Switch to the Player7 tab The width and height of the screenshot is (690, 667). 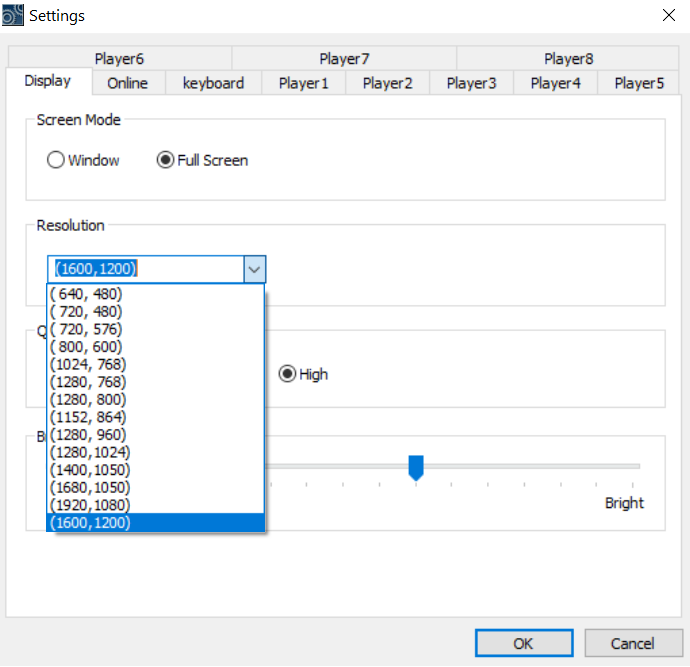(344, 59)
